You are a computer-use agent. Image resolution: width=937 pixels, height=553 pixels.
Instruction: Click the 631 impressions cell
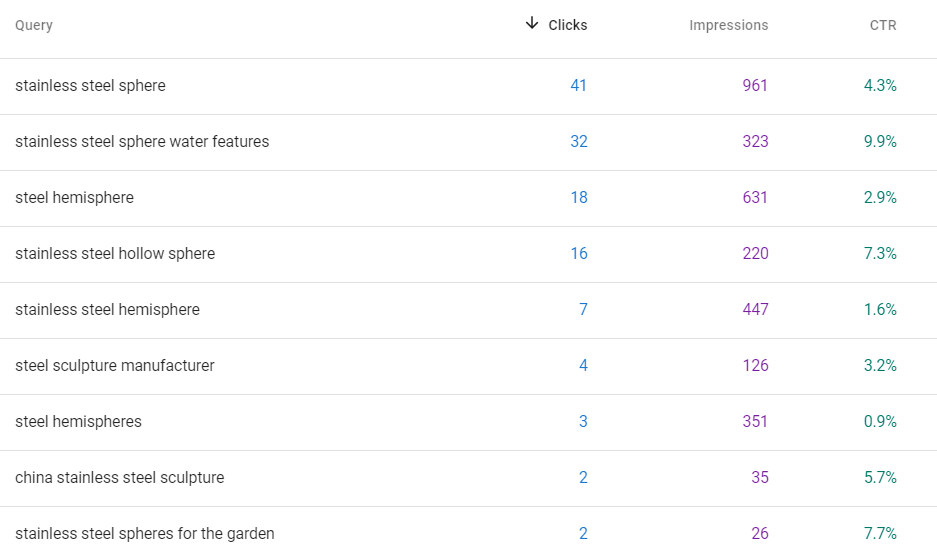755,198
